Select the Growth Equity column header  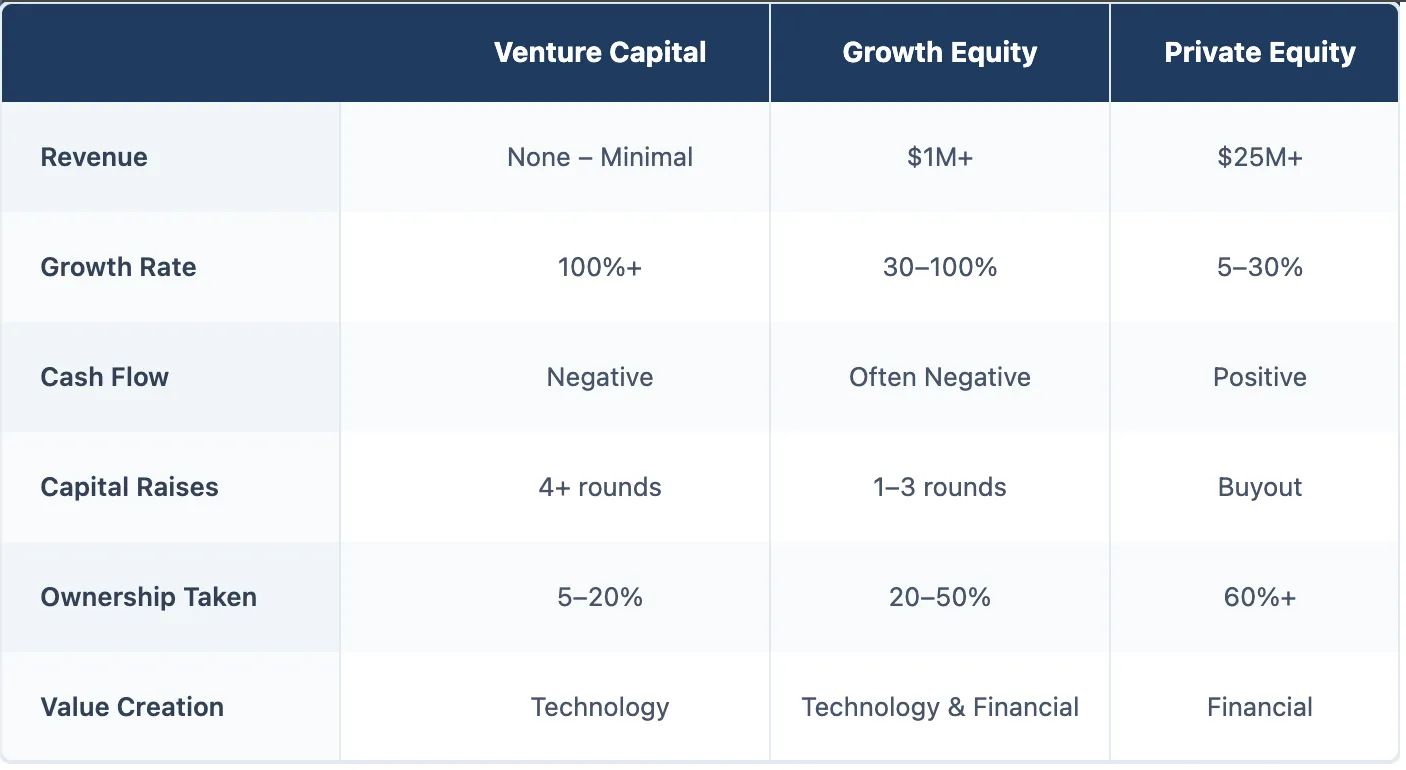click(940, 52)
